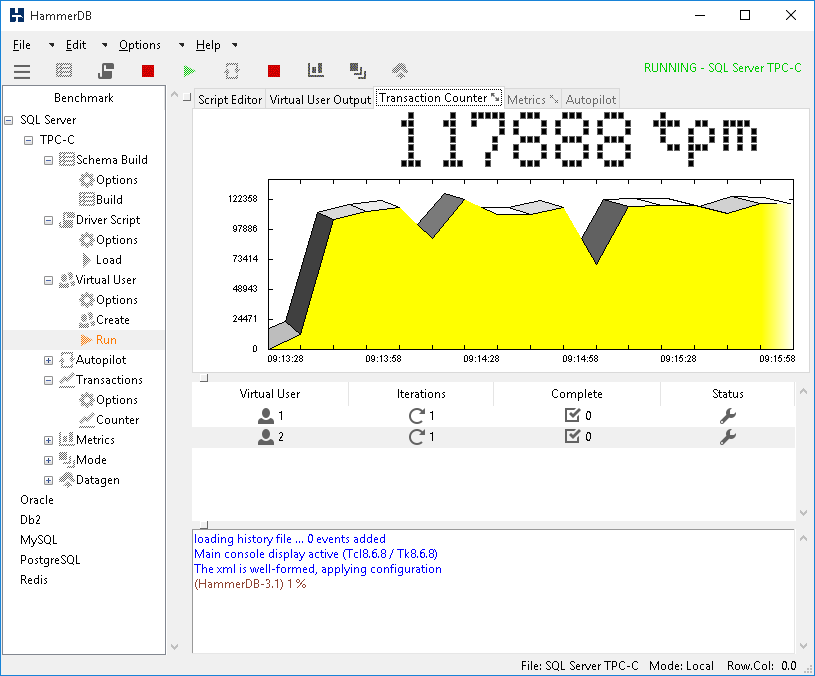The height and width of the screenshot is (676, 815).
Task: Collapse the Virtual User node
Action: pos(48,281)
